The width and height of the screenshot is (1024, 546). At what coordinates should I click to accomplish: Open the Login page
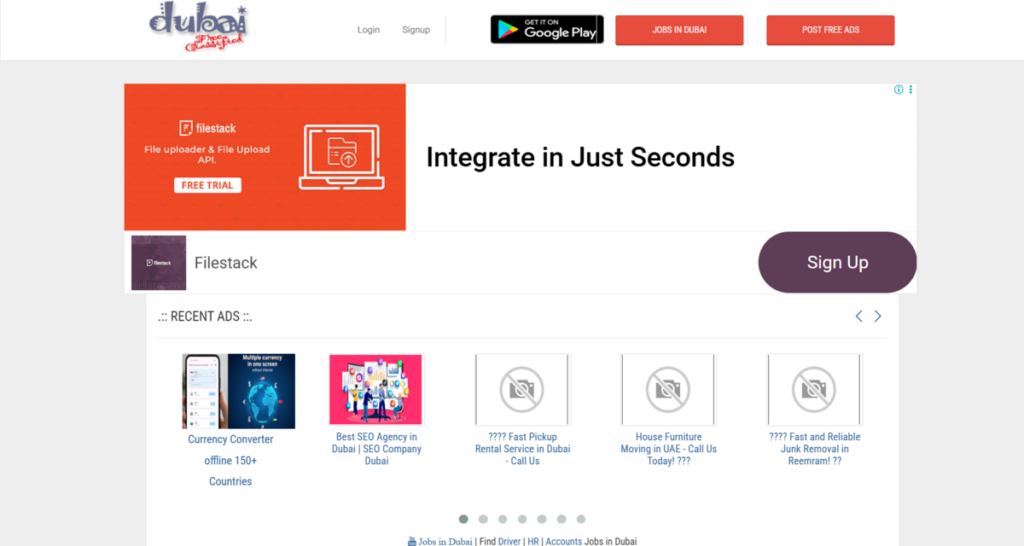pos(368,29)
